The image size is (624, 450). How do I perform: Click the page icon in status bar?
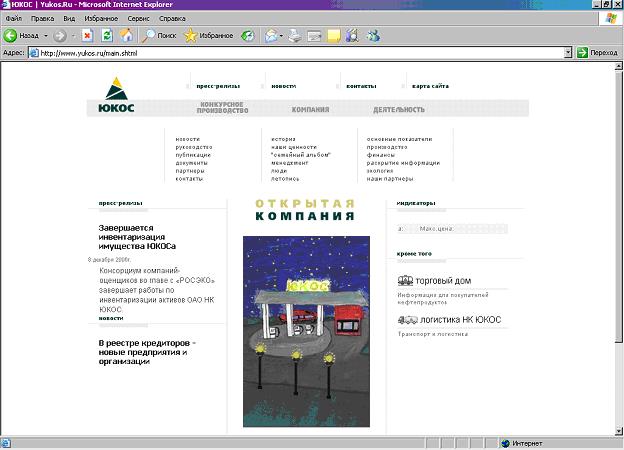click(x=6, y=443)
